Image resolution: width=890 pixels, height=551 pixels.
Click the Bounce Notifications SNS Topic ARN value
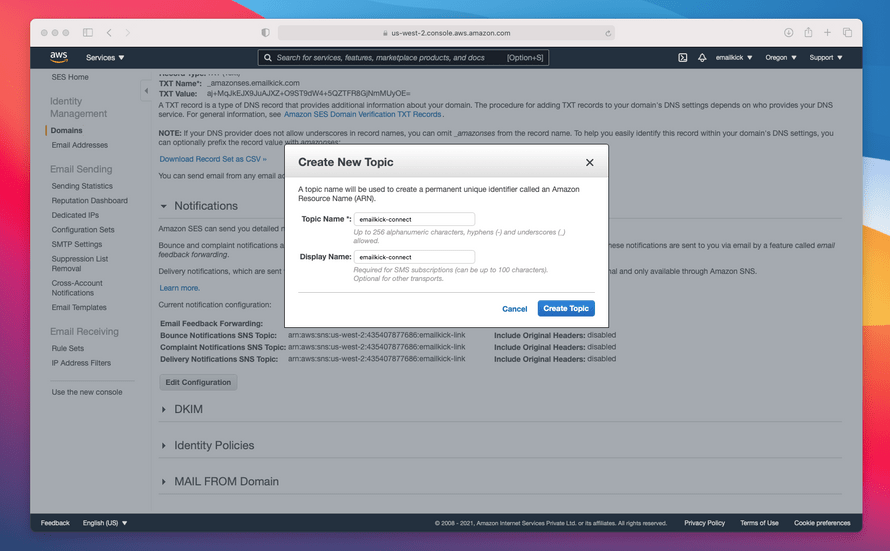tap(377, 335)
